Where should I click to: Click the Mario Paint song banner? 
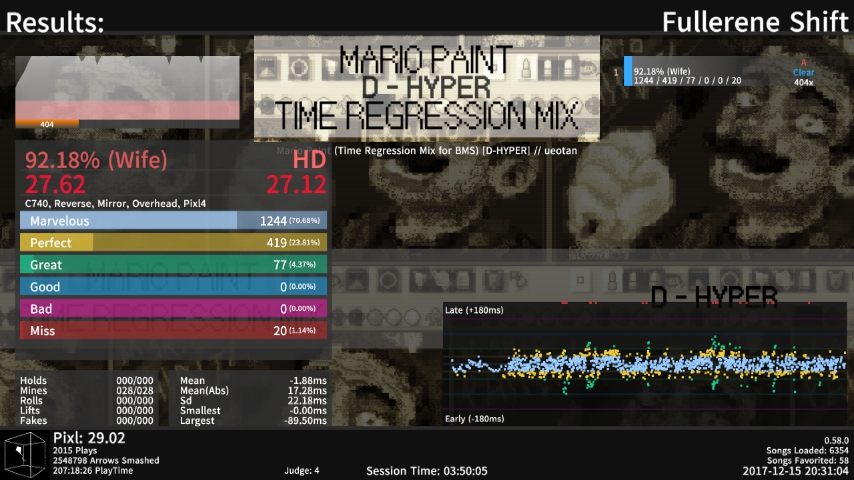(427, 88)
